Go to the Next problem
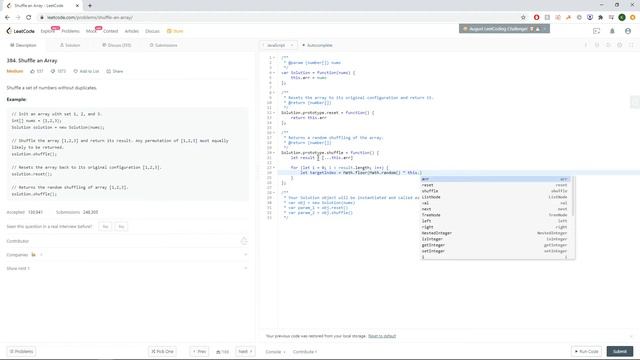 click(x=245, y=351)
